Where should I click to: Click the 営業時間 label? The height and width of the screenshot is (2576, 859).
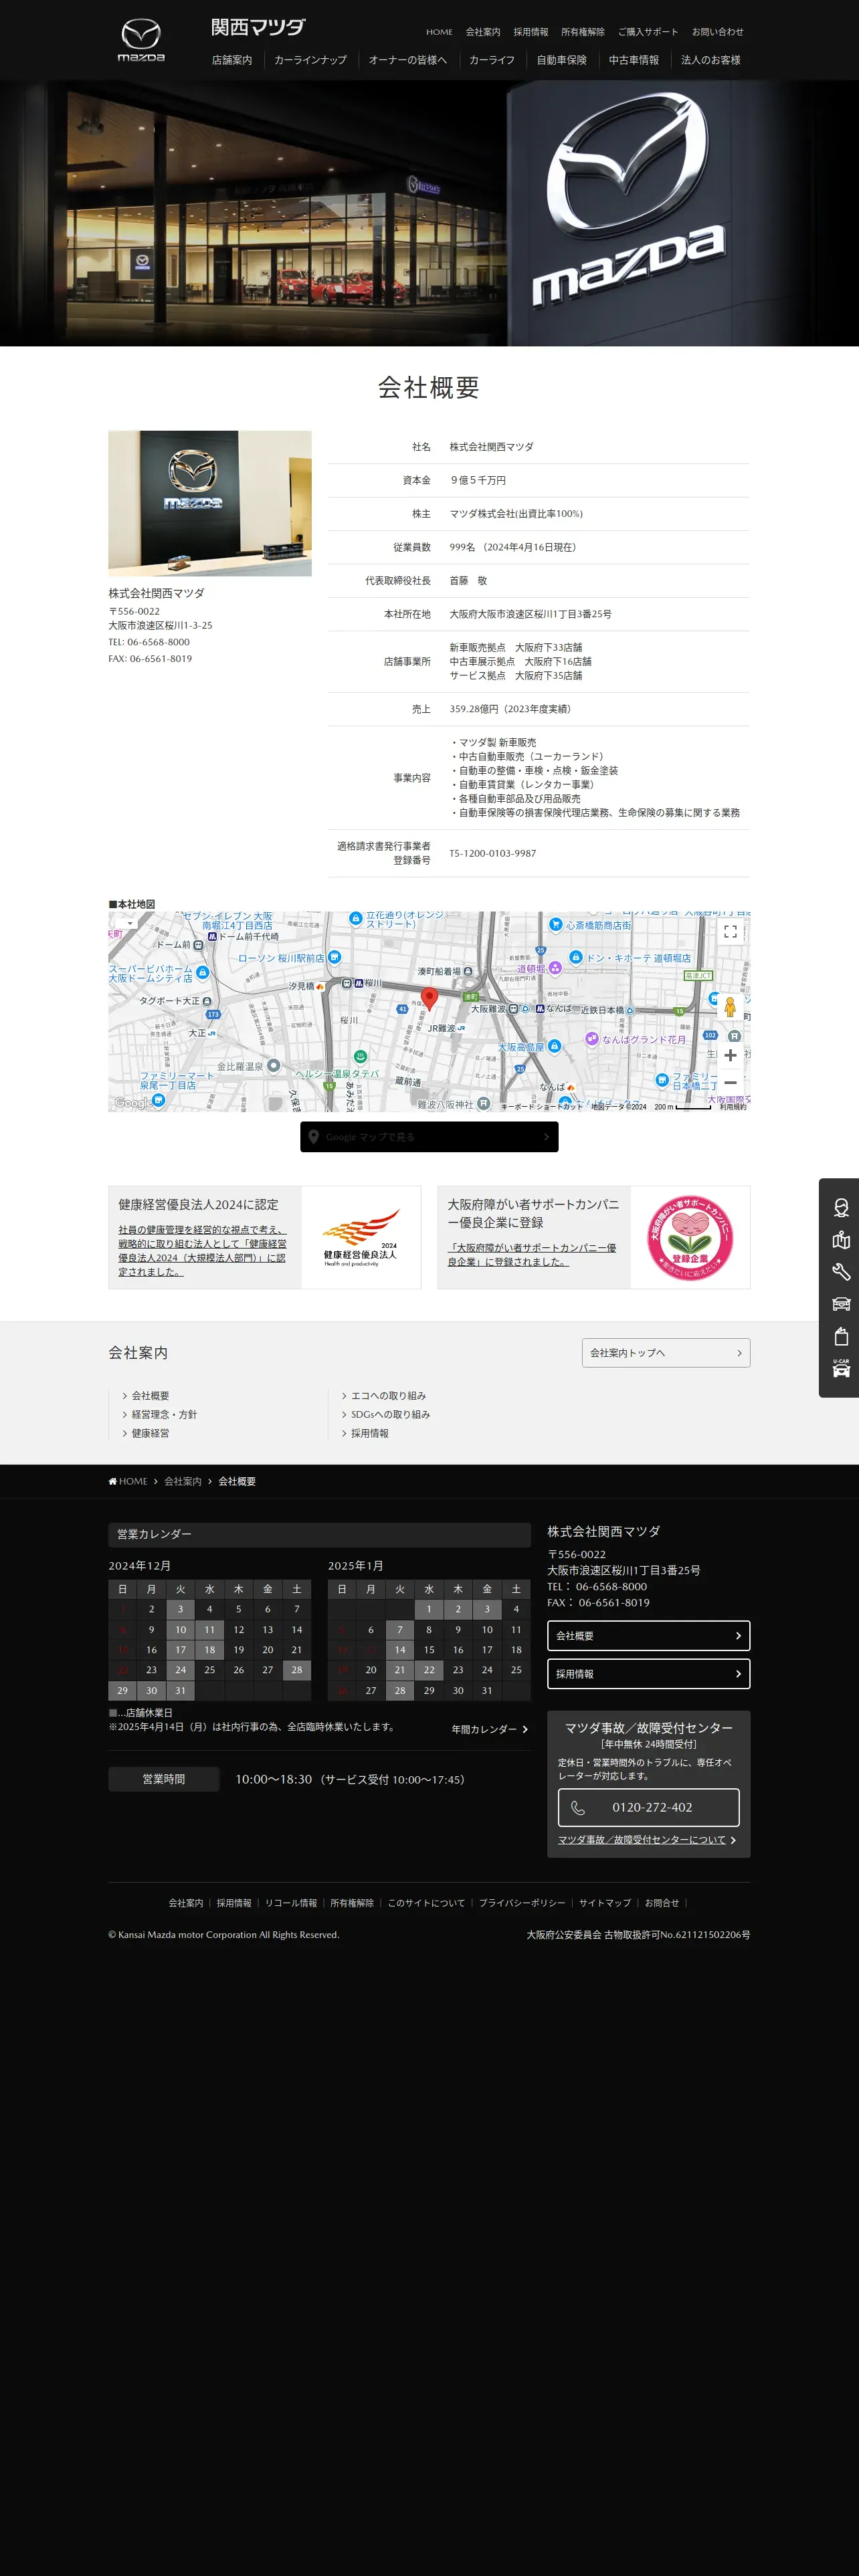[x=163, y=1779]
